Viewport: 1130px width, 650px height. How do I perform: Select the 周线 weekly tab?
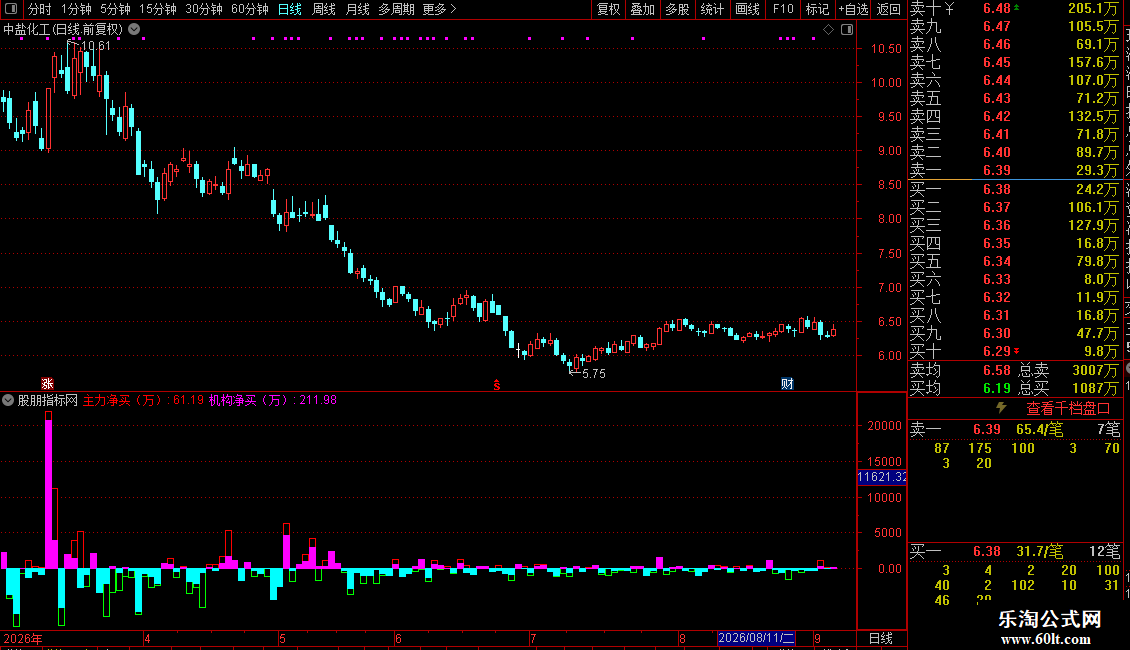point(324,9)
